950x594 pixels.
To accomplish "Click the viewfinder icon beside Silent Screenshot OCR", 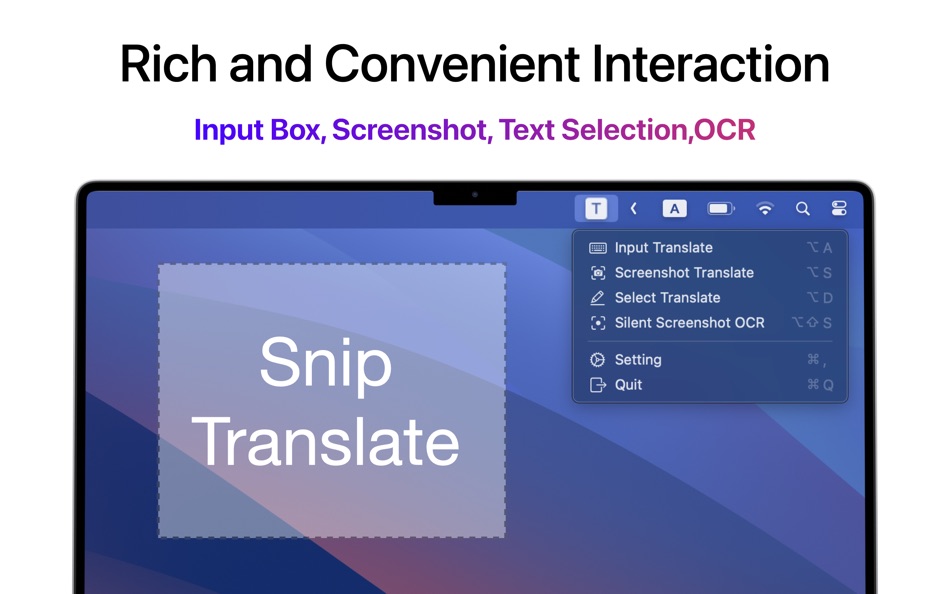I will [x=598, y=324].
